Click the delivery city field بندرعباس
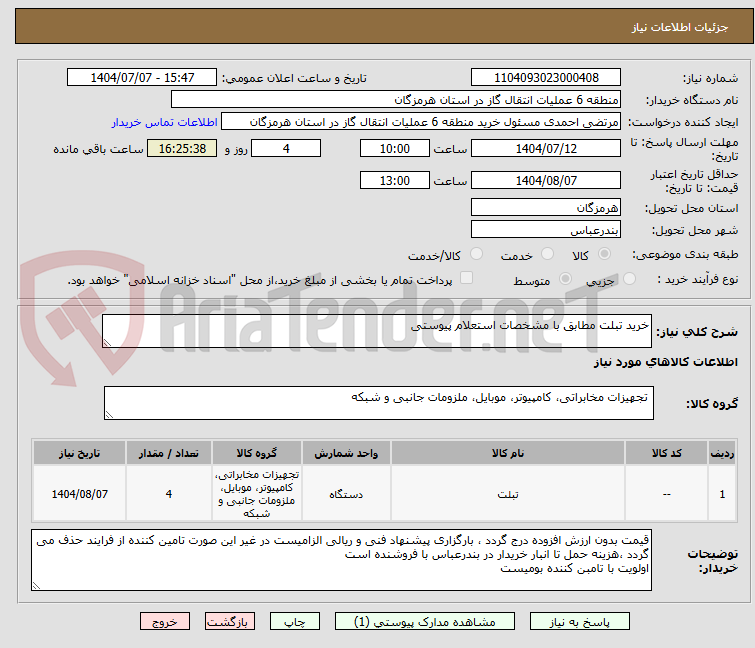Image resolution: width=755 pixels, height=648 pixels. [546, 230]
